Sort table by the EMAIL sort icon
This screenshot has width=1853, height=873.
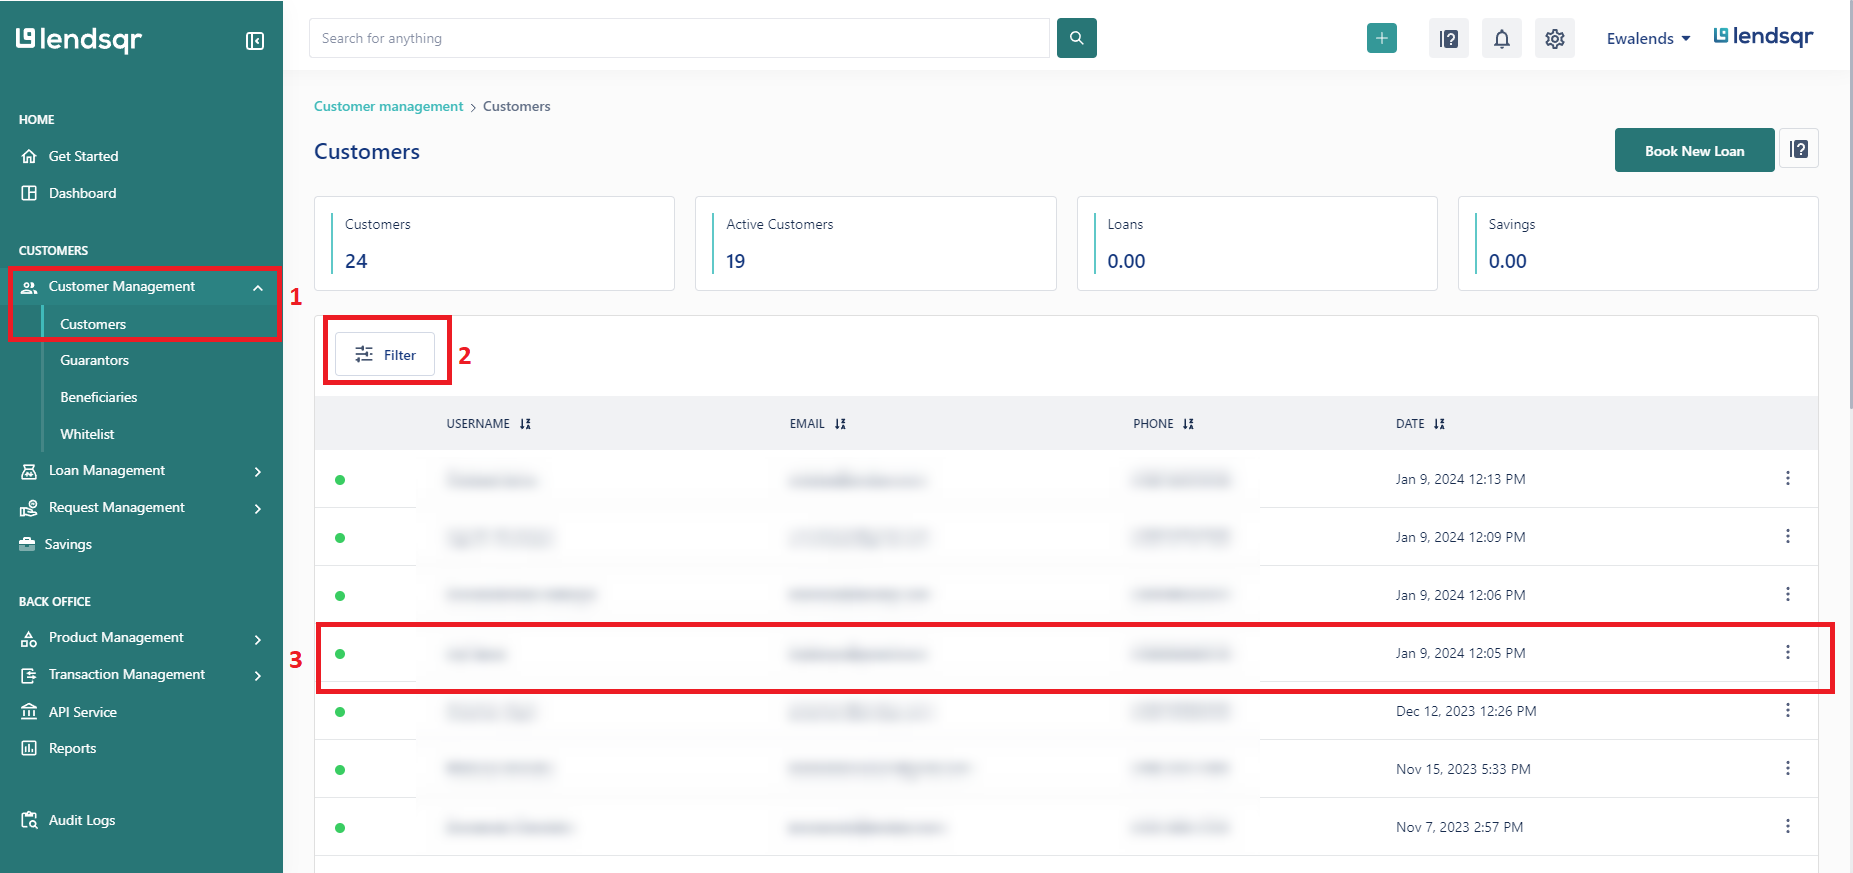[x=840, y=424]
